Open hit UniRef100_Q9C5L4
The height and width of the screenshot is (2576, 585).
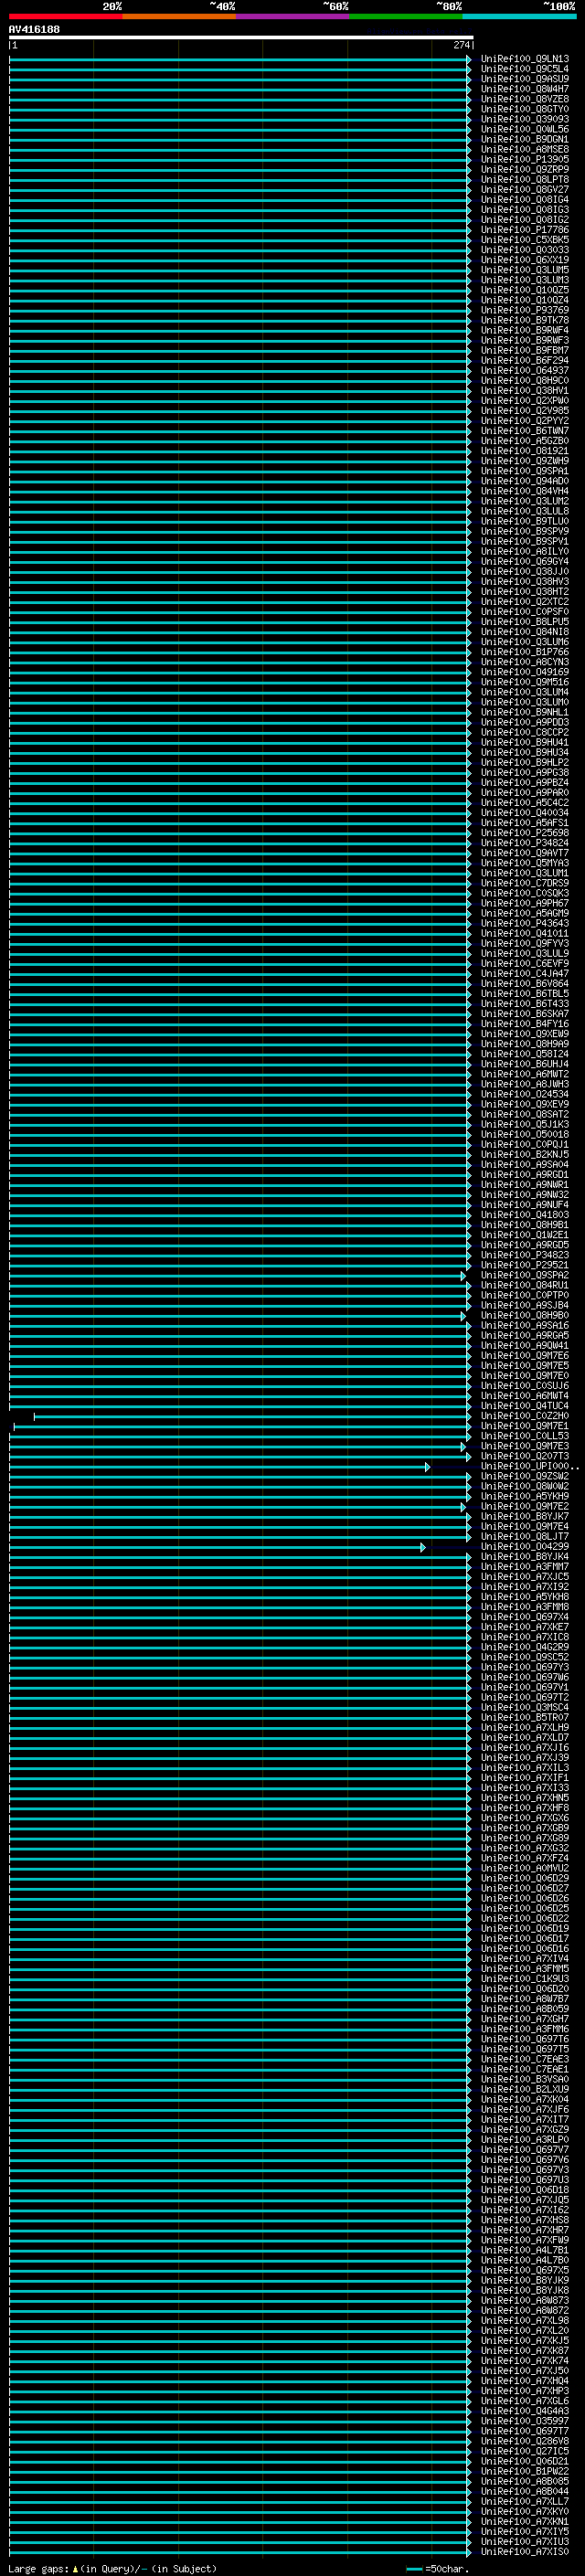pyautogui.click(x=524, y=69)
